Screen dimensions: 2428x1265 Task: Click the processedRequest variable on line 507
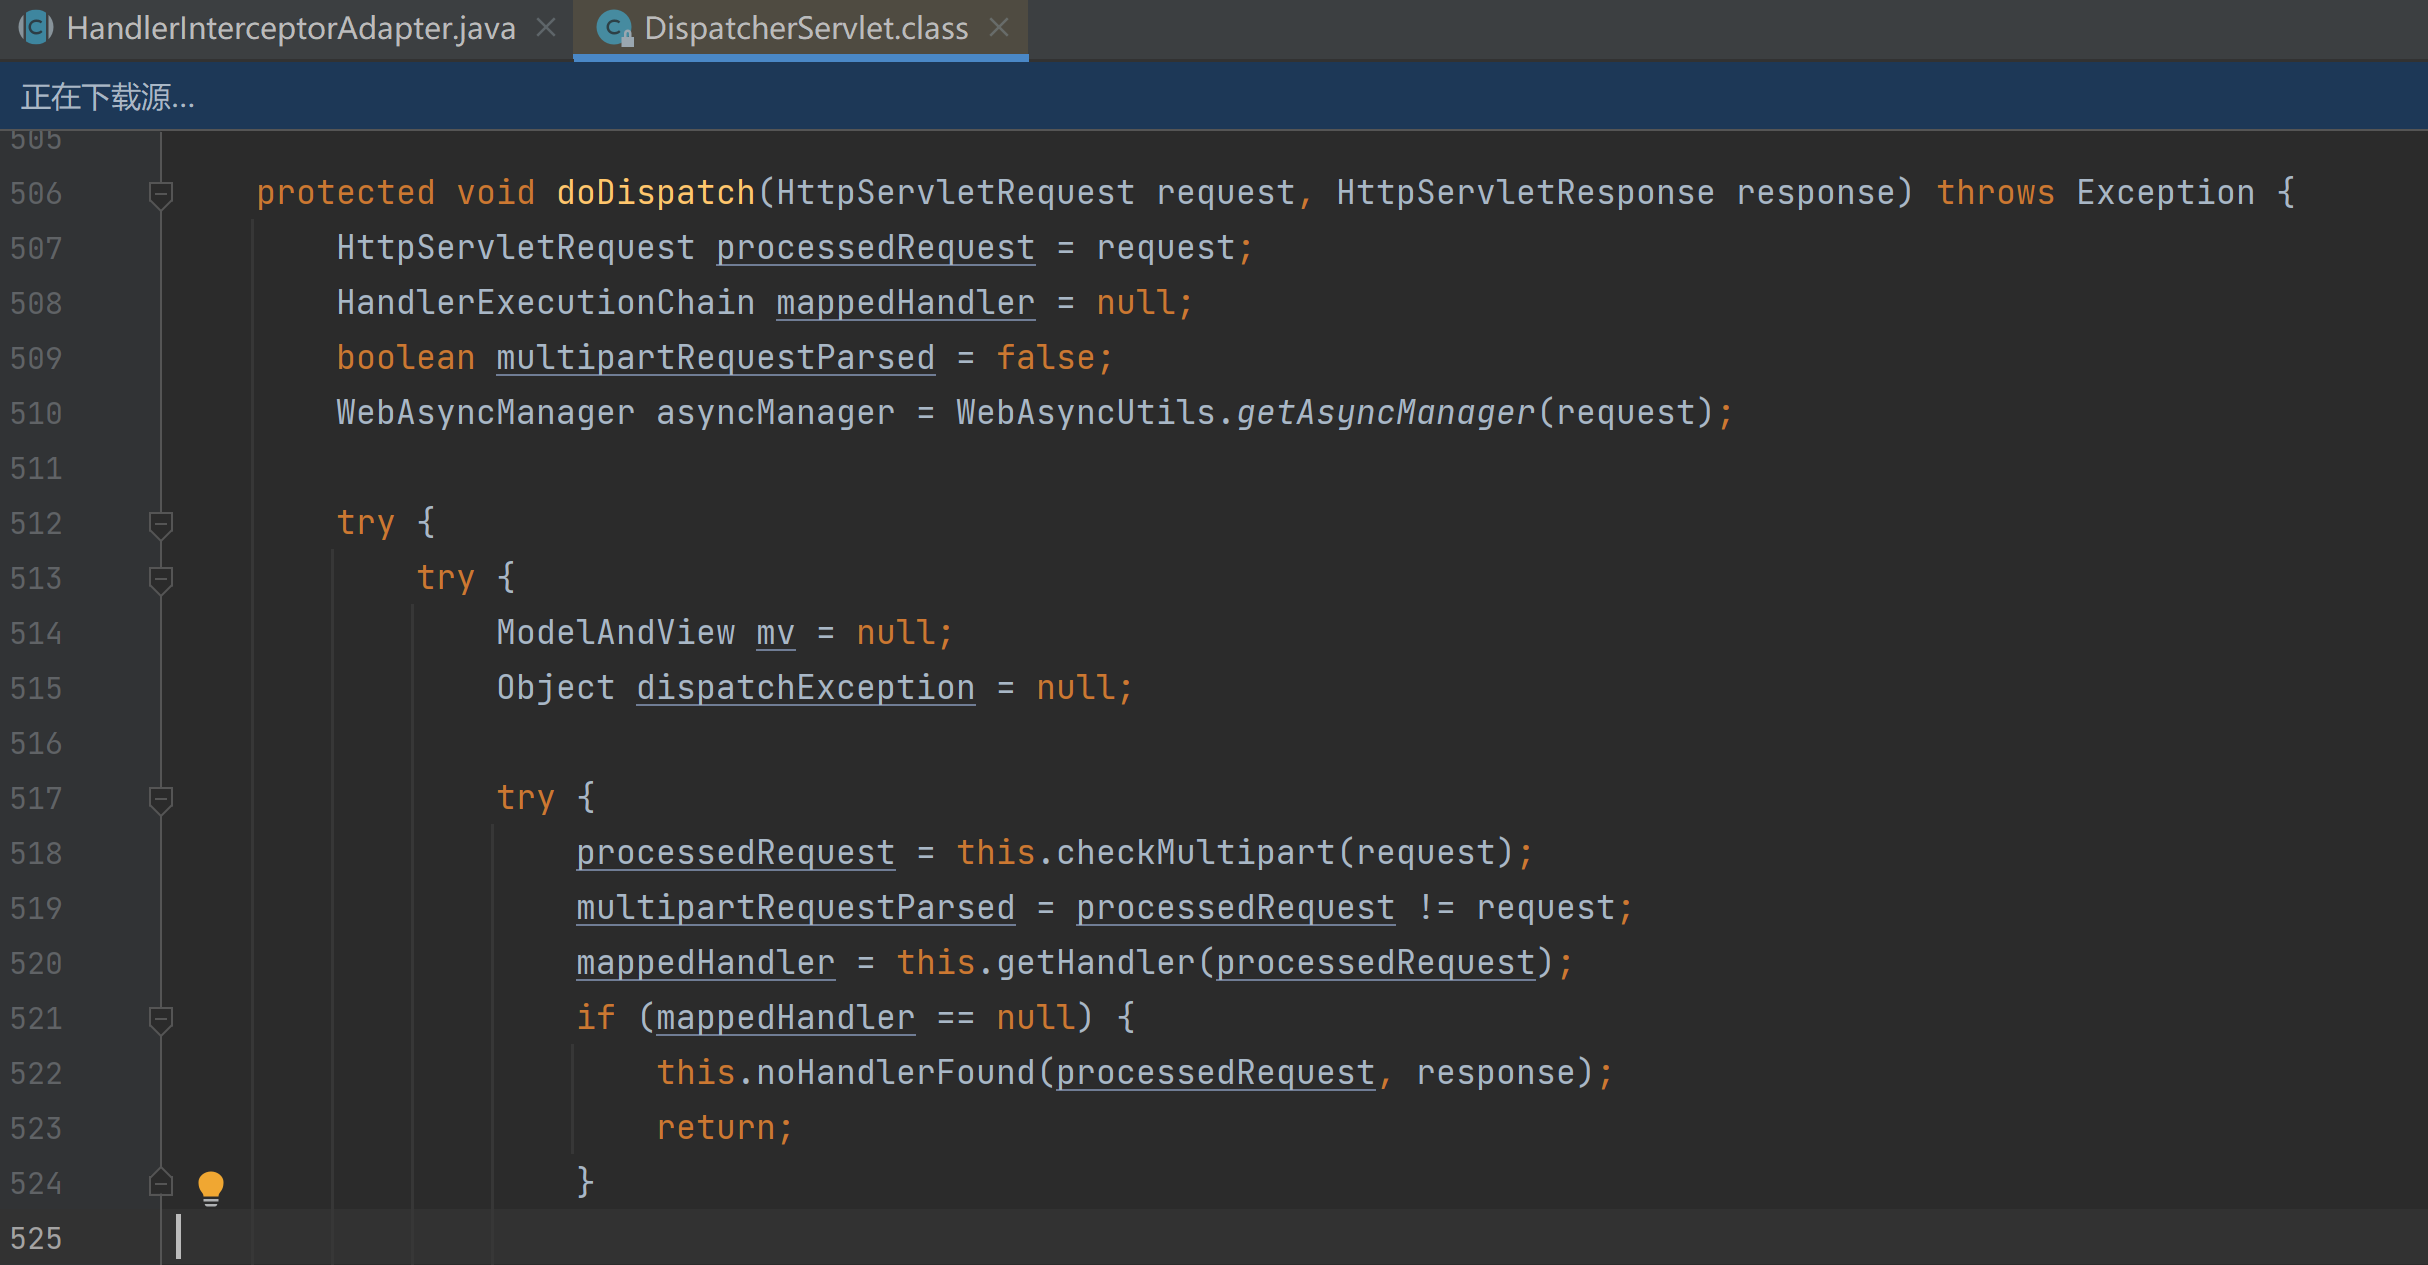(x=875, y=247)
